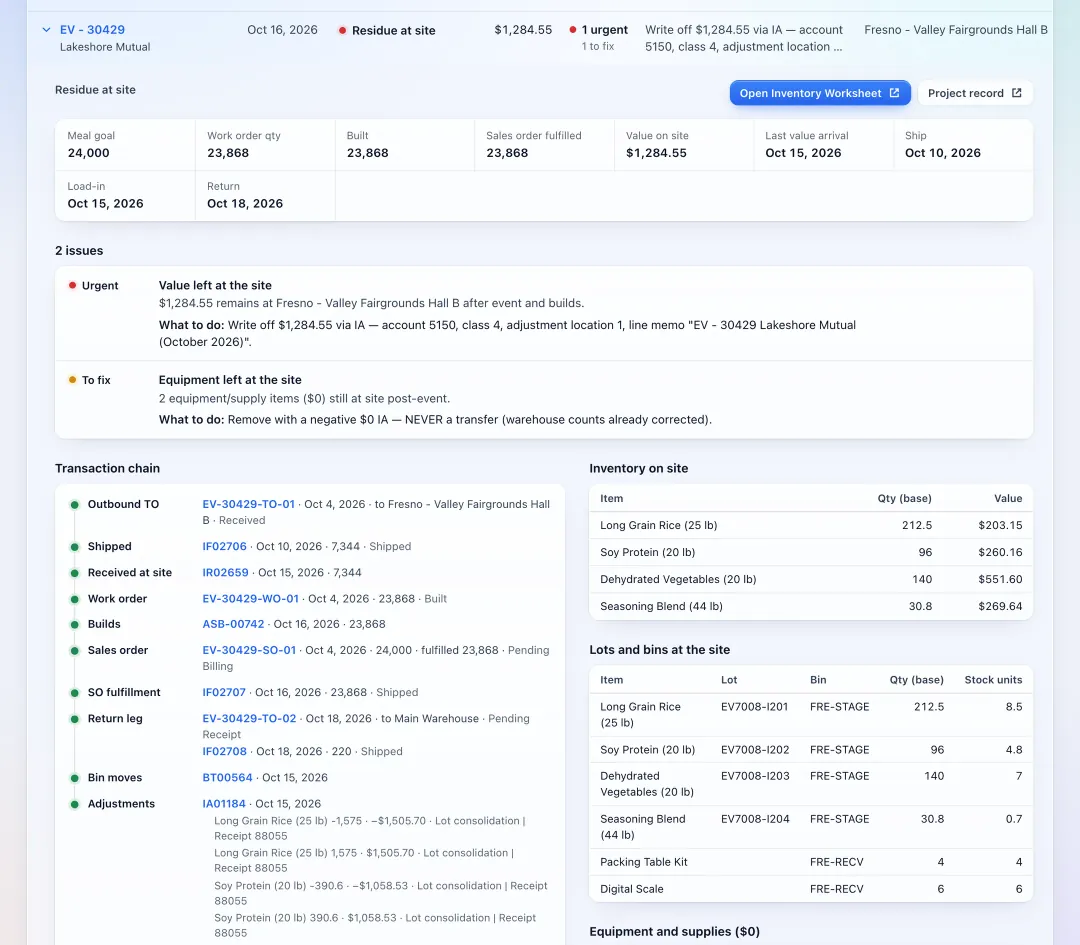Click external-link icon in Open Inventory Worksheet
This screenshot has height=945, width=1080.
coord(894,93)
